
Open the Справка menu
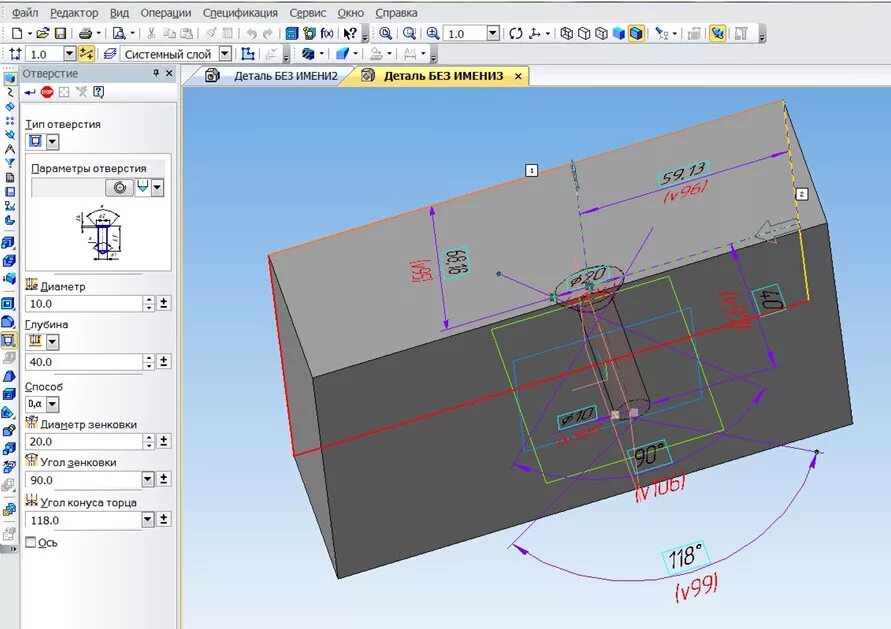396,13
